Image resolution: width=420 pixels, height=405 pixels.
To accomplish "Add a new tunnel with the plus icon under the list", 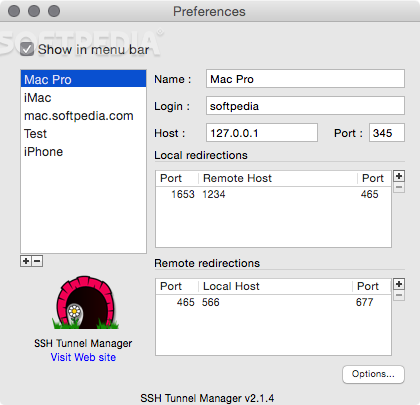I will point(26,261).
